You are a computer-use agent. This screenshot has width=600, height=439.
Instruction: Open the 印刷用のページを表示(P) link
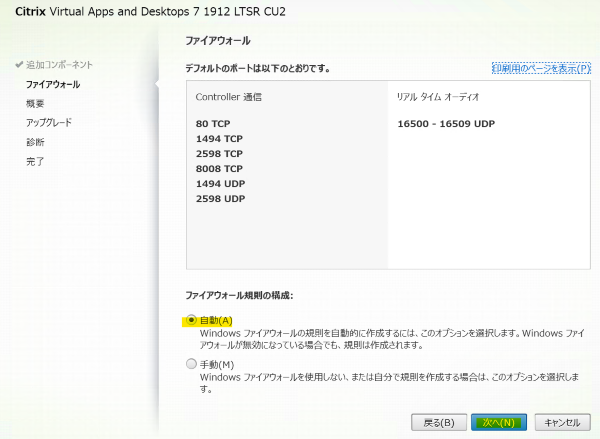coord(541,68)
